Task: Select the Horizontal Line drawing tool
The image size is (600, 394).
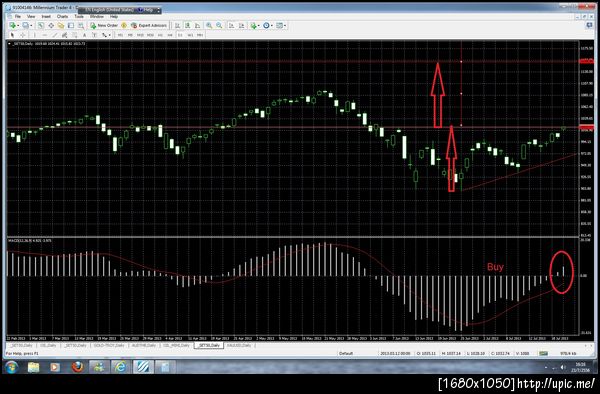Action: coord(44,35)
